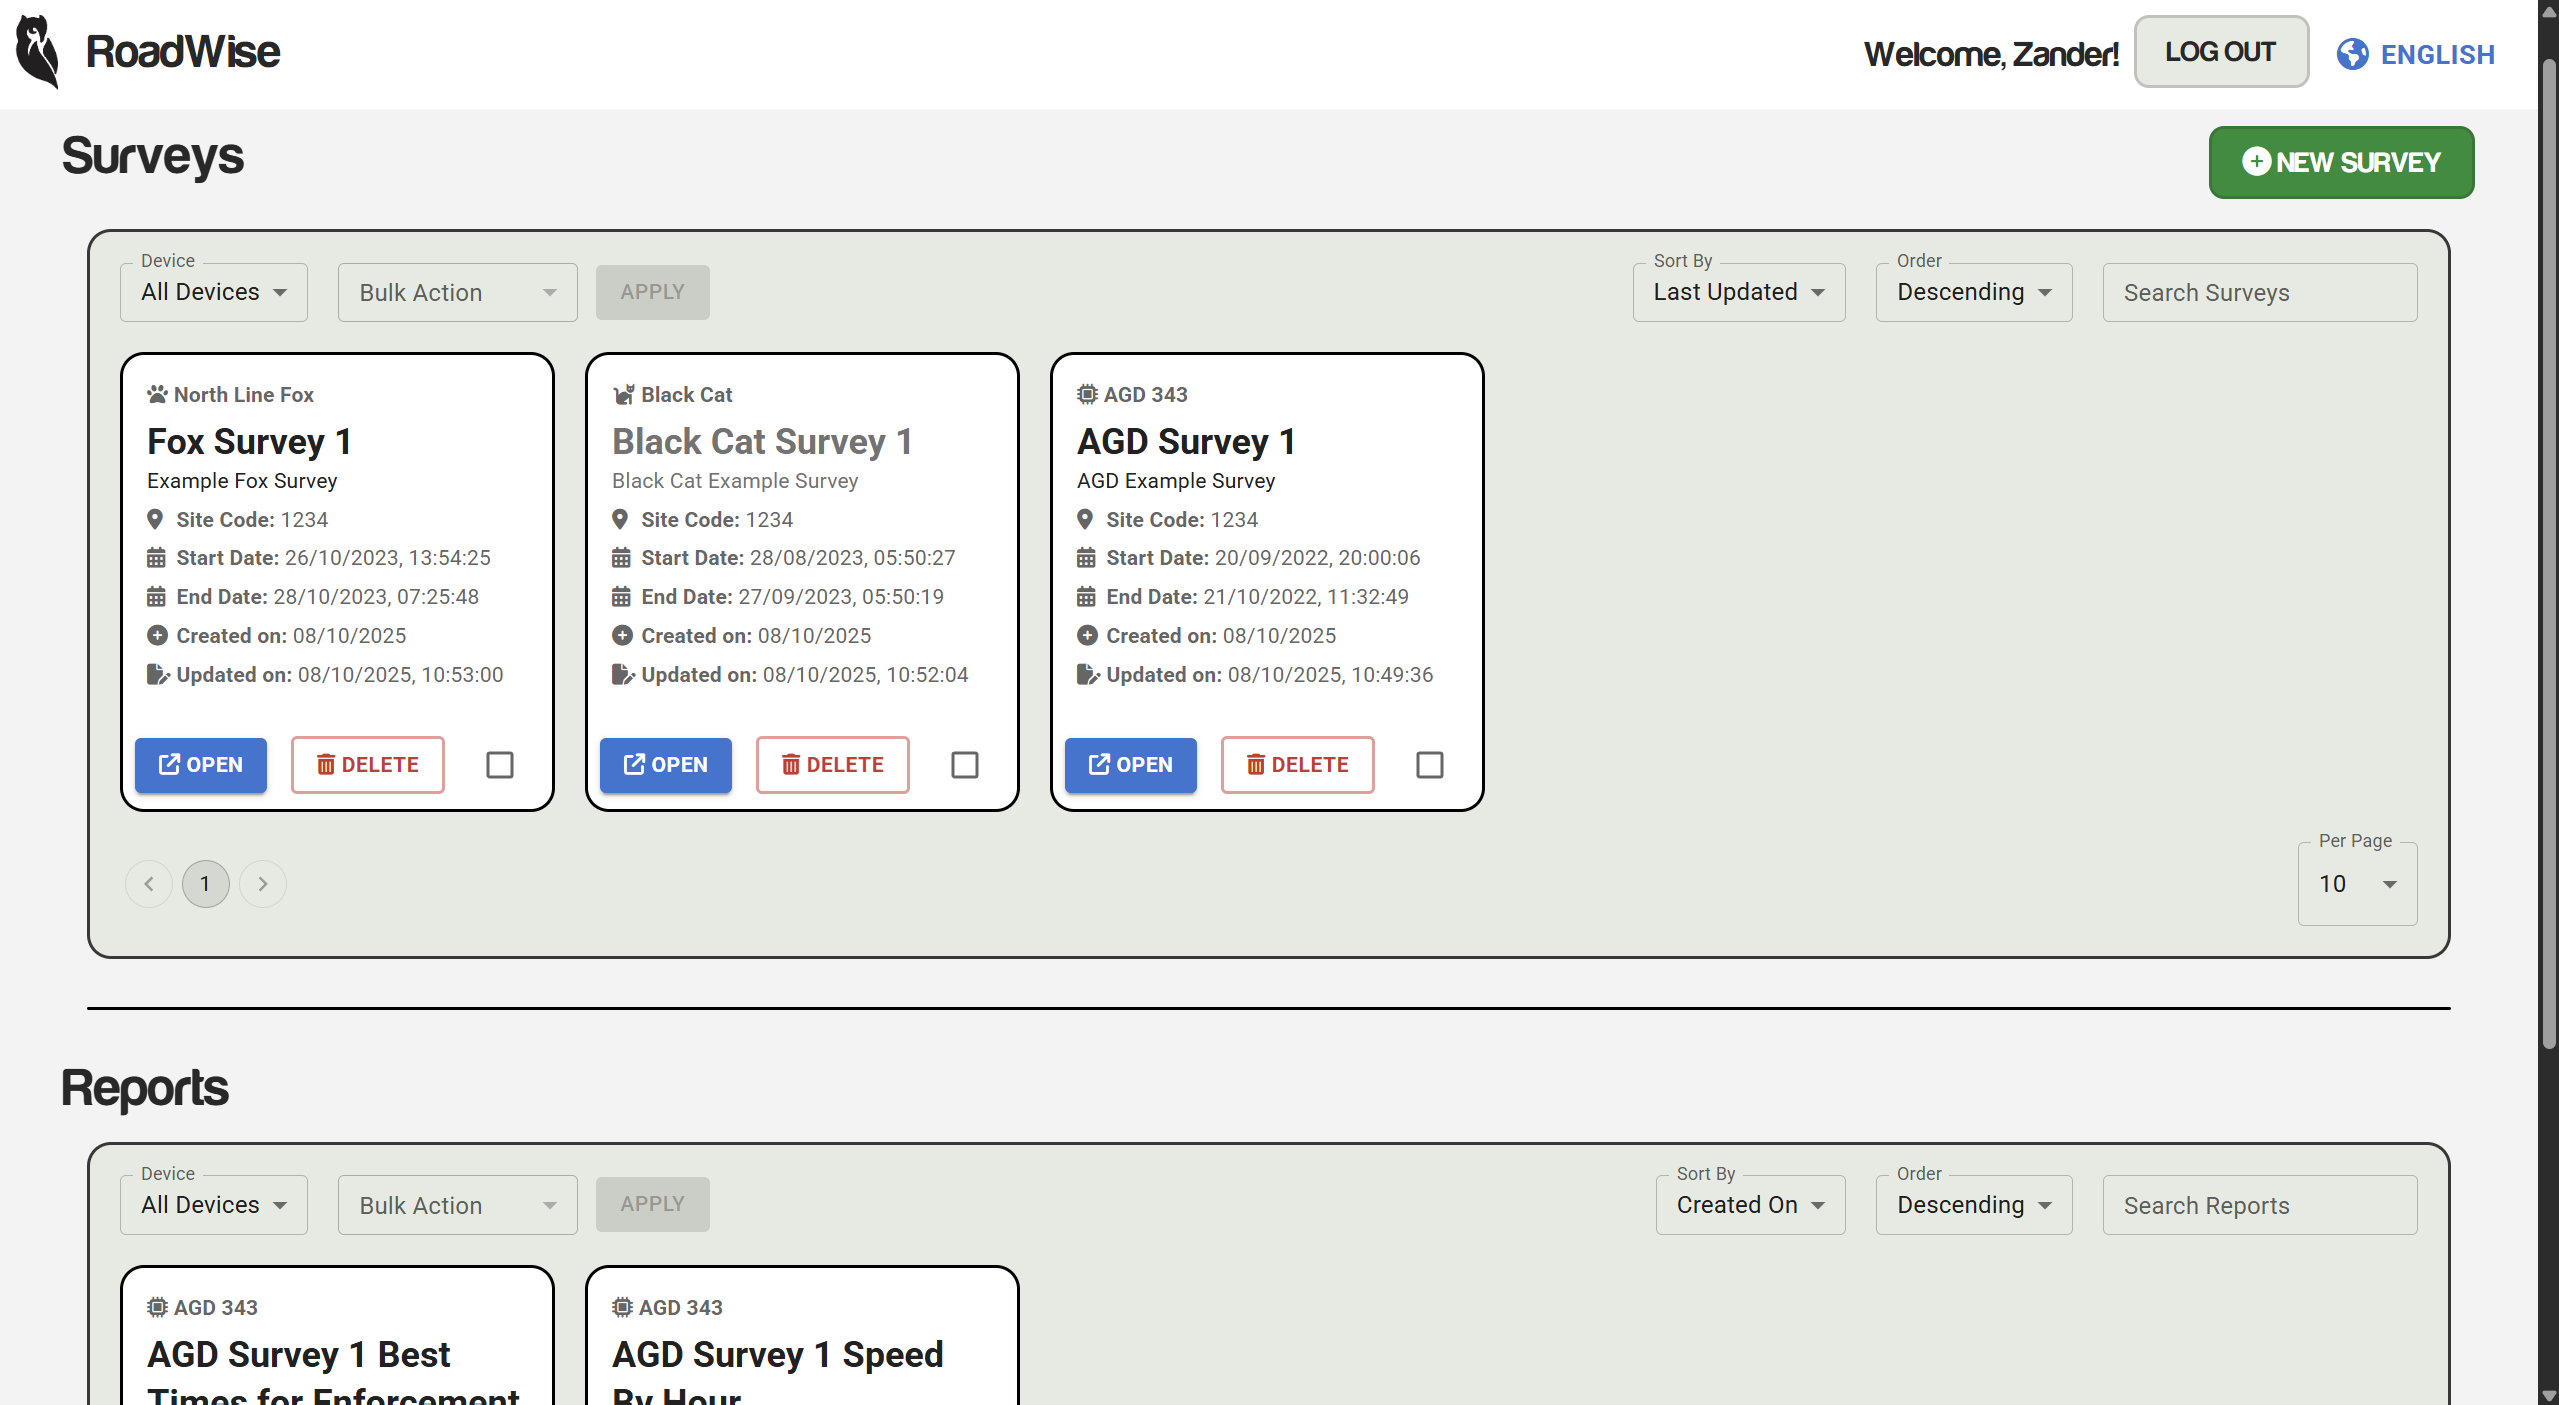Image resolution: width=2559 pixels, height=1405 pixels.
Task: Expand the Surveys Bulk Action dropdown
Action: click(x=457, y=292)
